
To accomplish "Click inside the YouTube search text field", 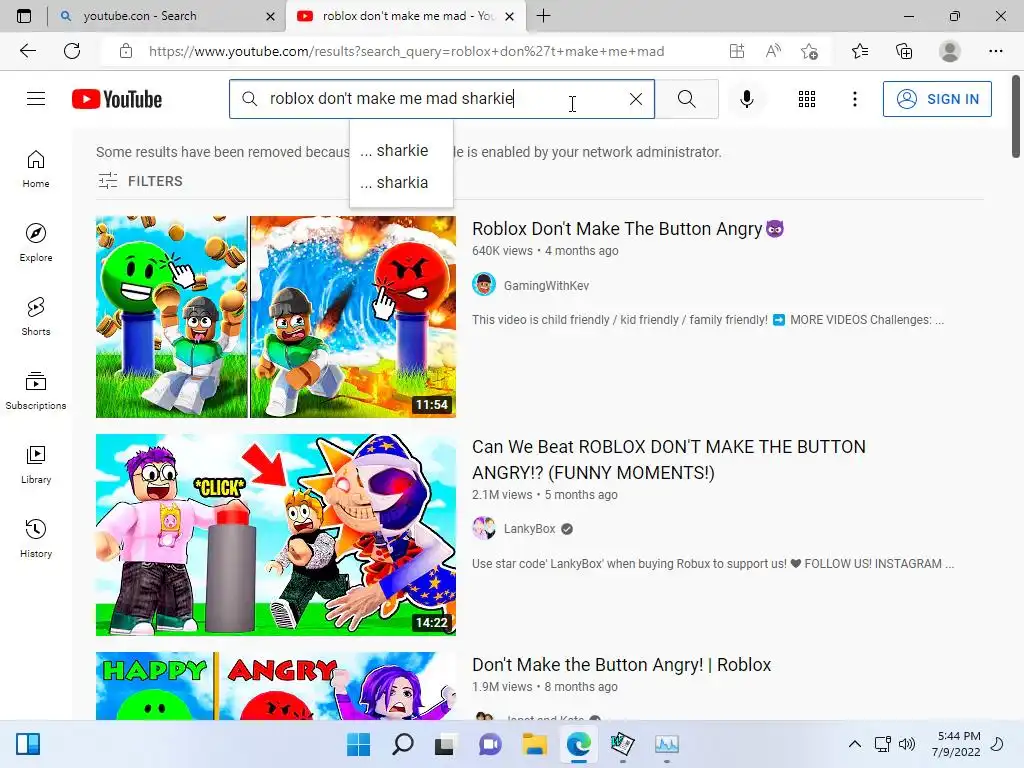I will pyautogui.click(x=441, y=99).
